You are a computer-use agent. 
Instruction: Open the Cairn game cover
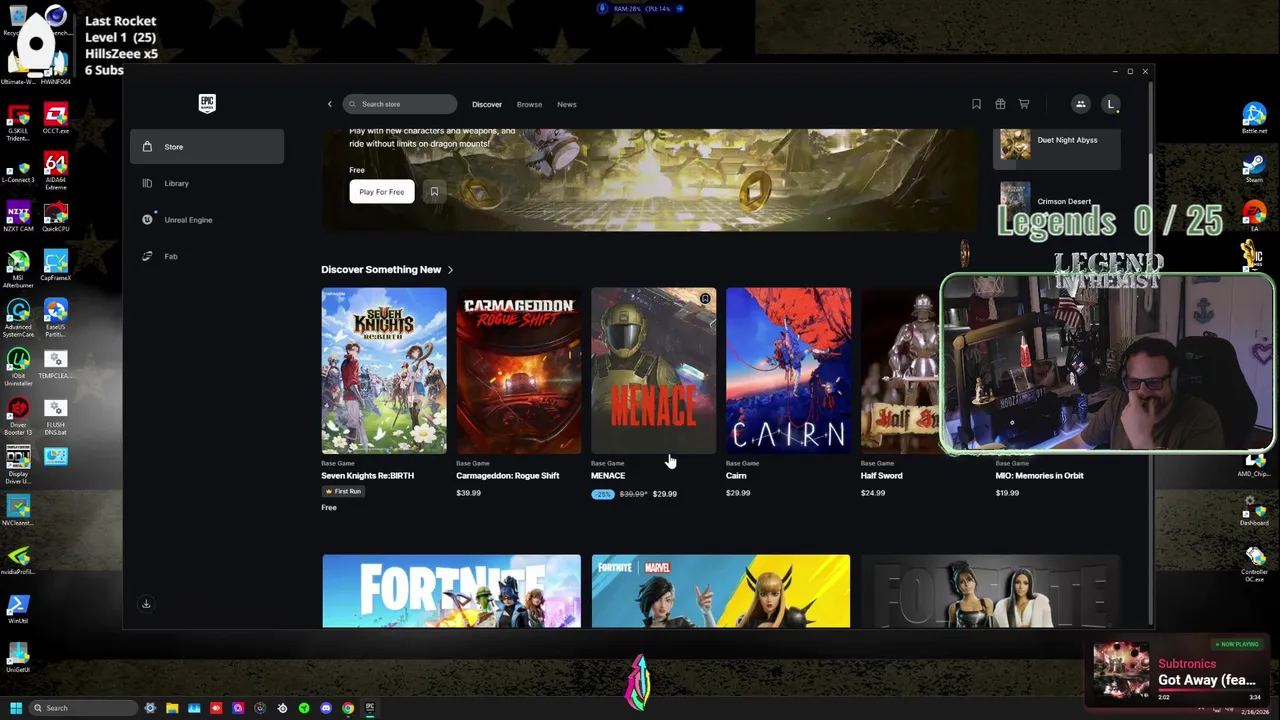coord(789,371)
